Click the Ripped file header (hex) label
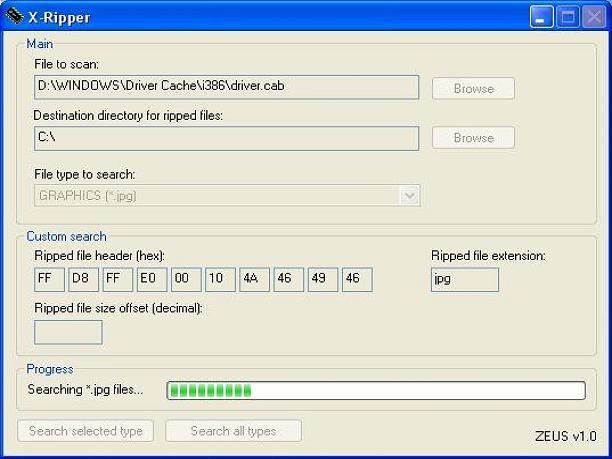Screen dimensions: 612x459 click(x=100, y=256)
